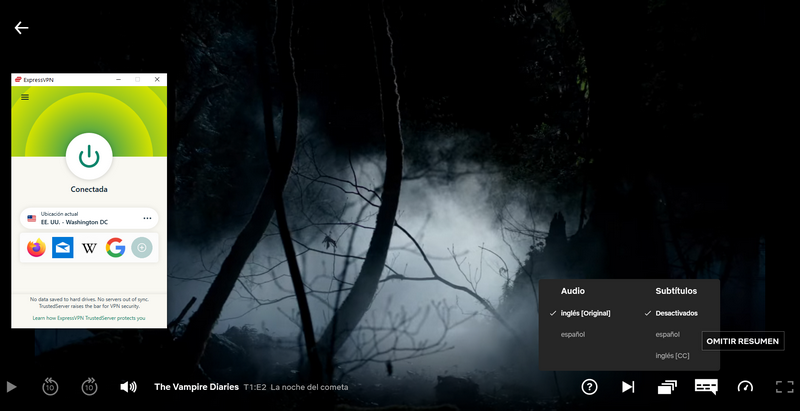
Task: Enter fullscreen mode
Action: [785, 387]
